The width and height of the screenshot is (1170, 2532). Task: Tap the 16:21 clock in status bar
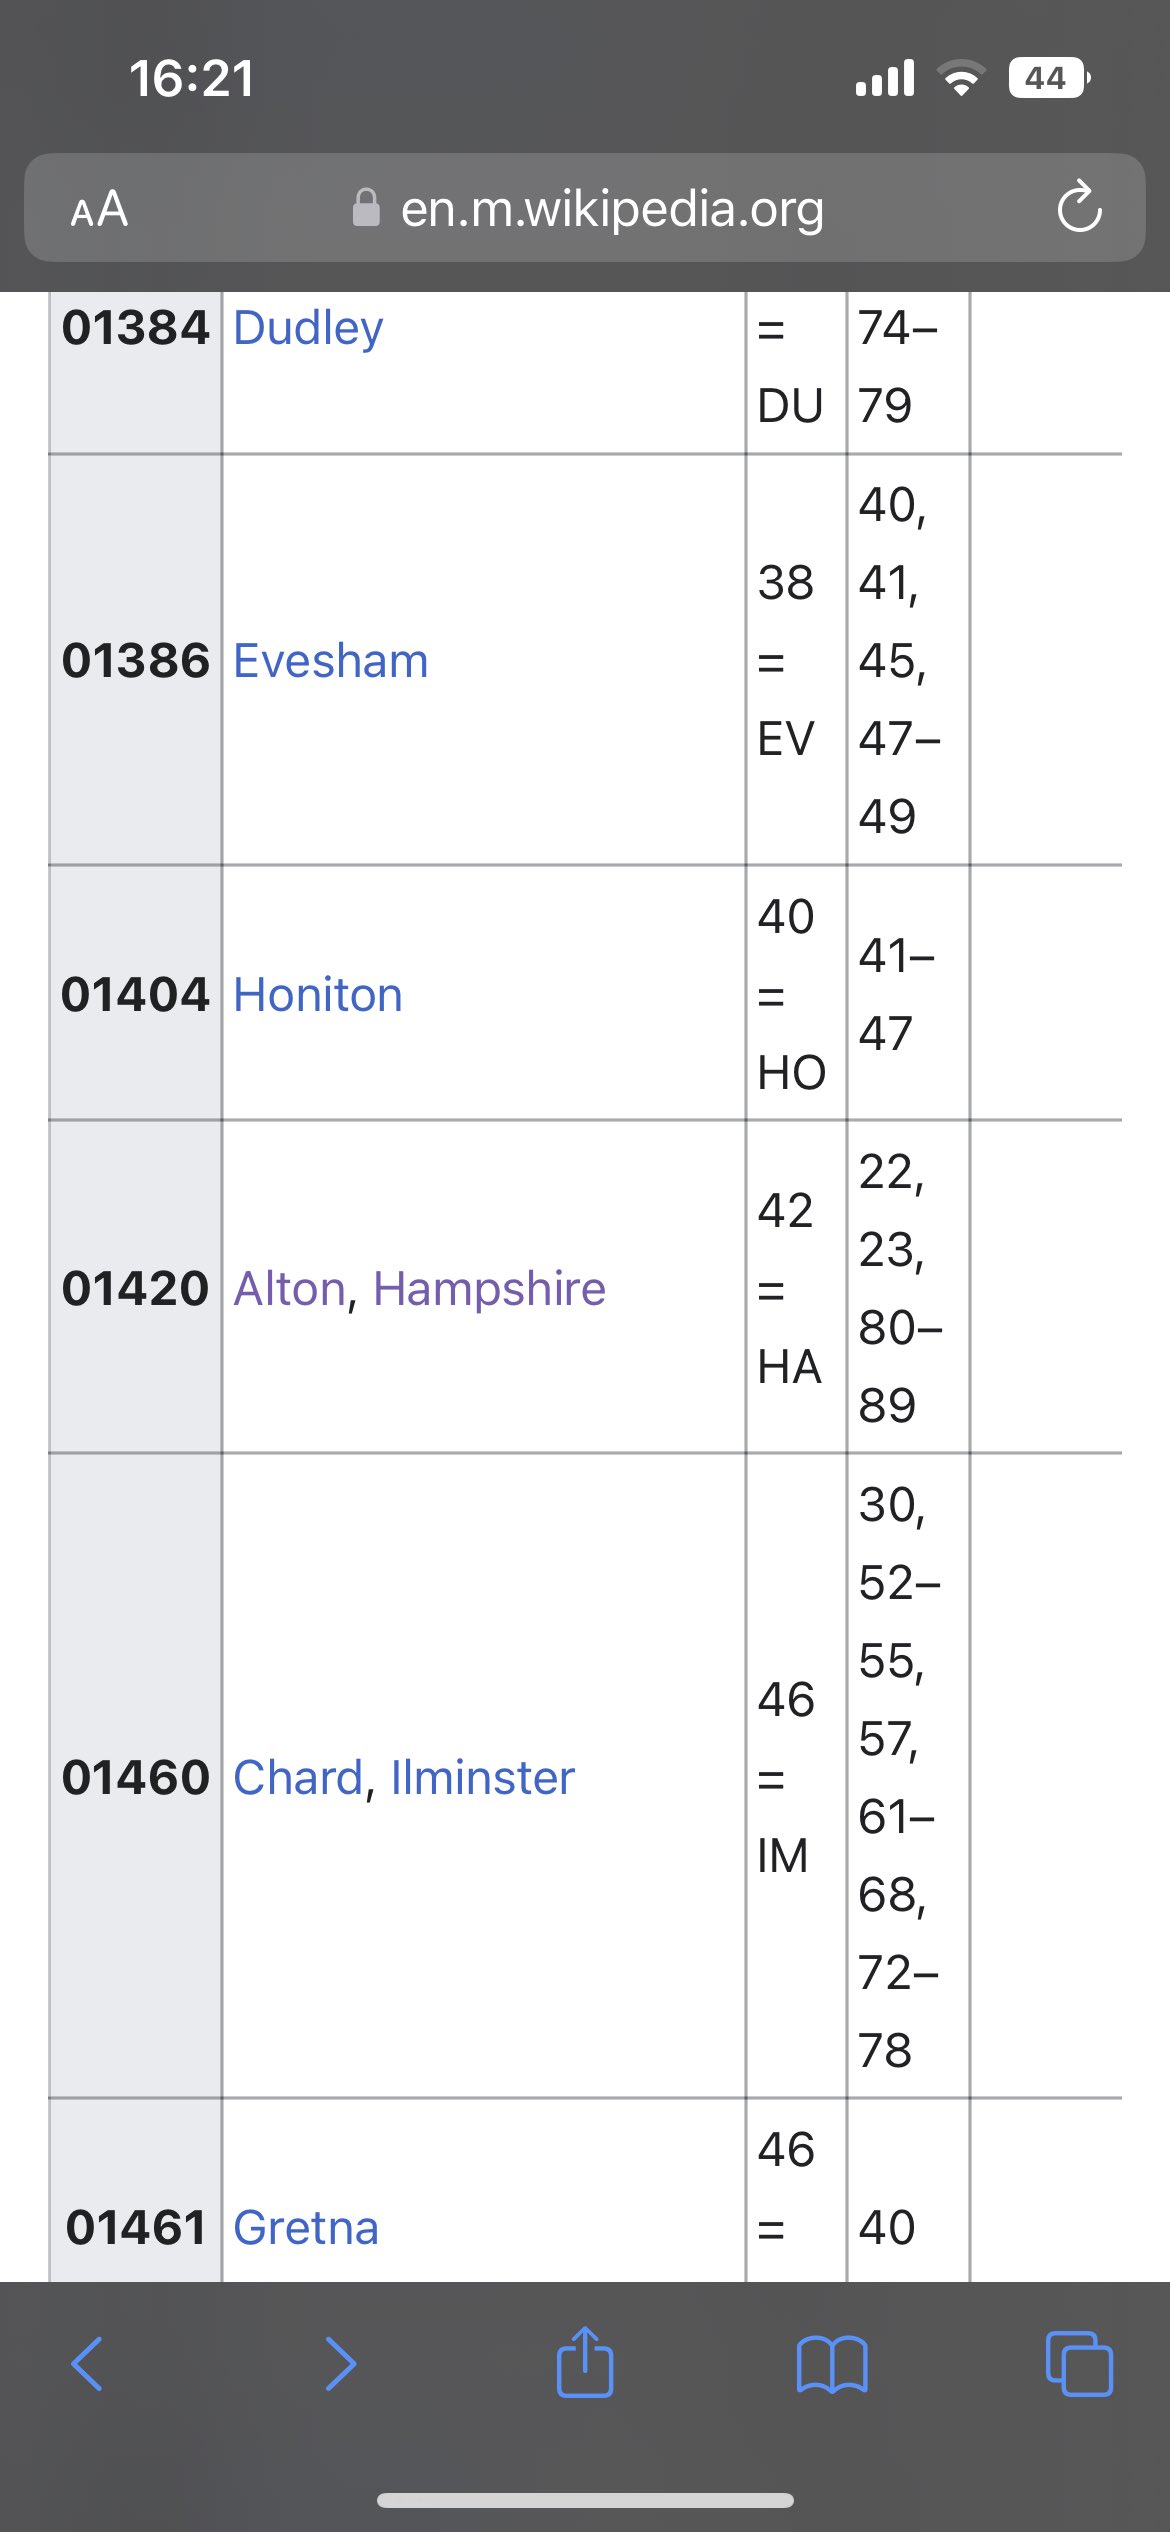click(x=191, y=78)
